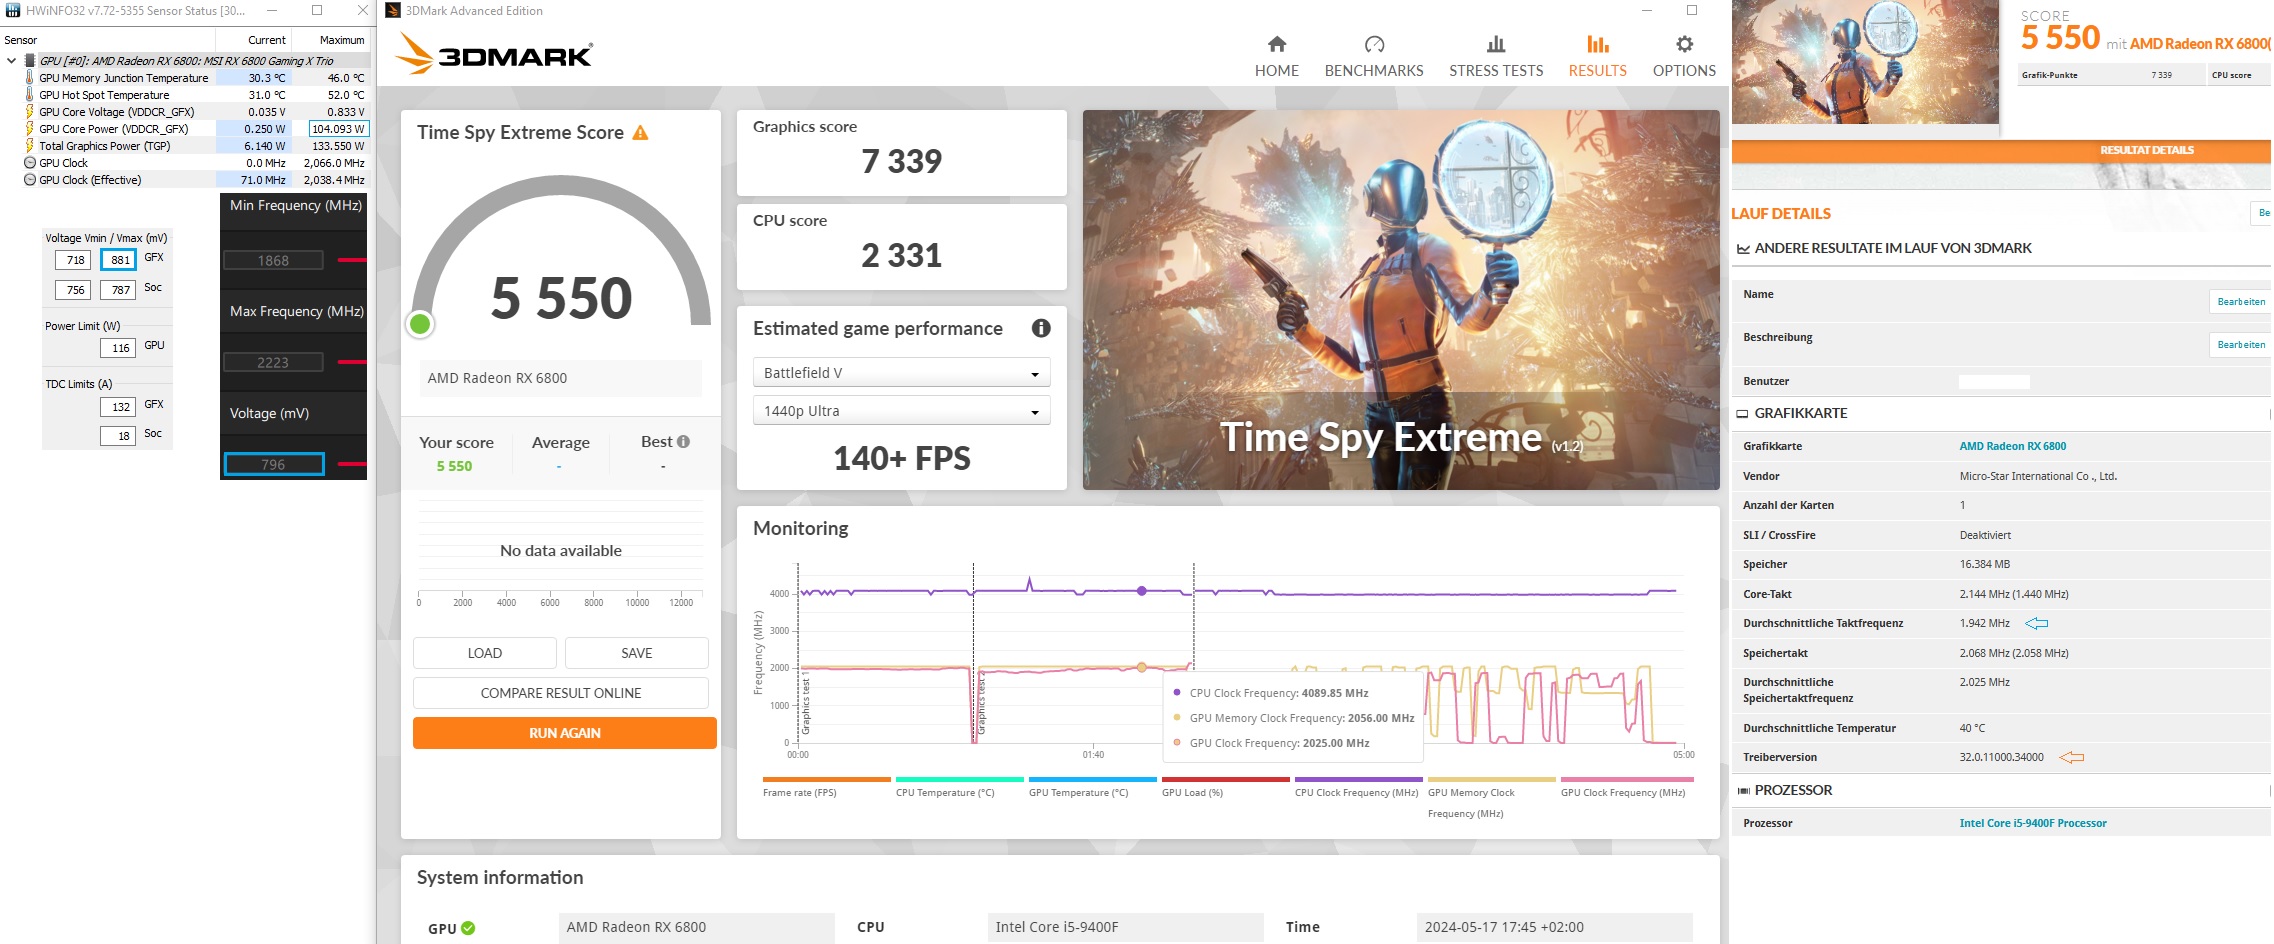This screenshot has width=2274, height=944.
Task: Click the GPU chip icon beside AMD Radeon RX 6800 sensor
Action: (30, 61)
